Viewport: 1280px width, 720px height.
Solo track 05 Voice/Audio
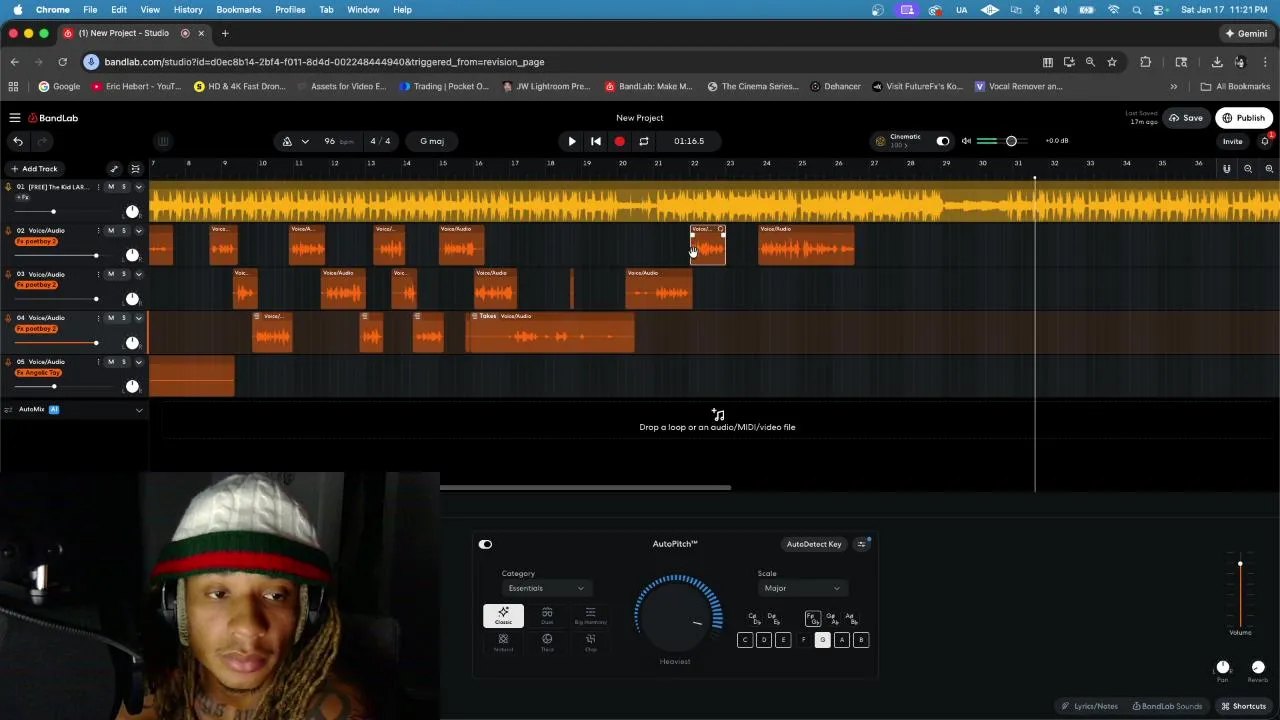click(124, 362)
